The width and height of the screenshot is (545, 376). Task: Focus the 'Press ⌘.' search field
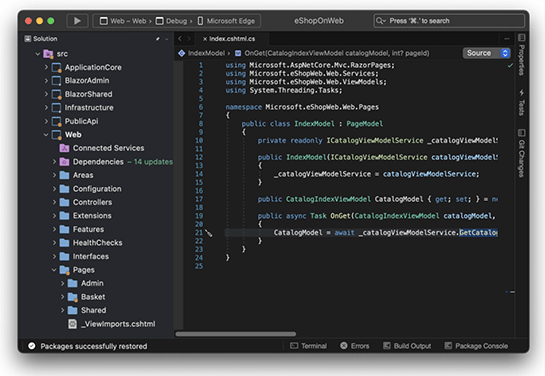tap(449, 21)
